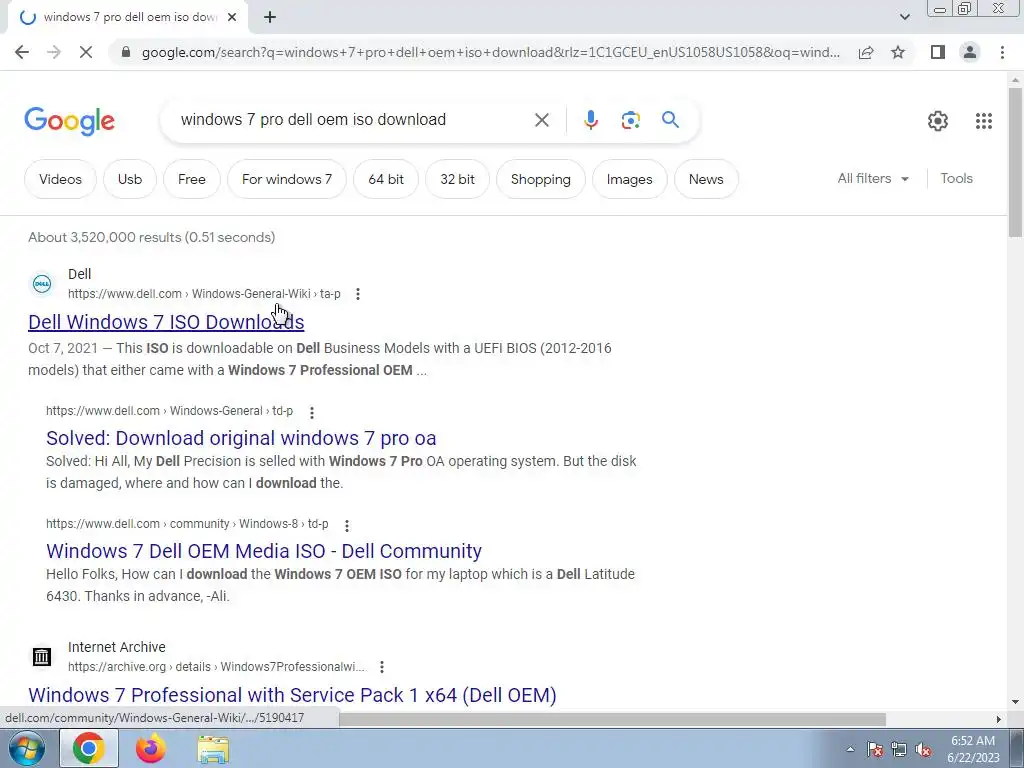Open Windows Explorer from taskbar
The width and height of the screenshot is (1024, 768).
tap(213, 749)
